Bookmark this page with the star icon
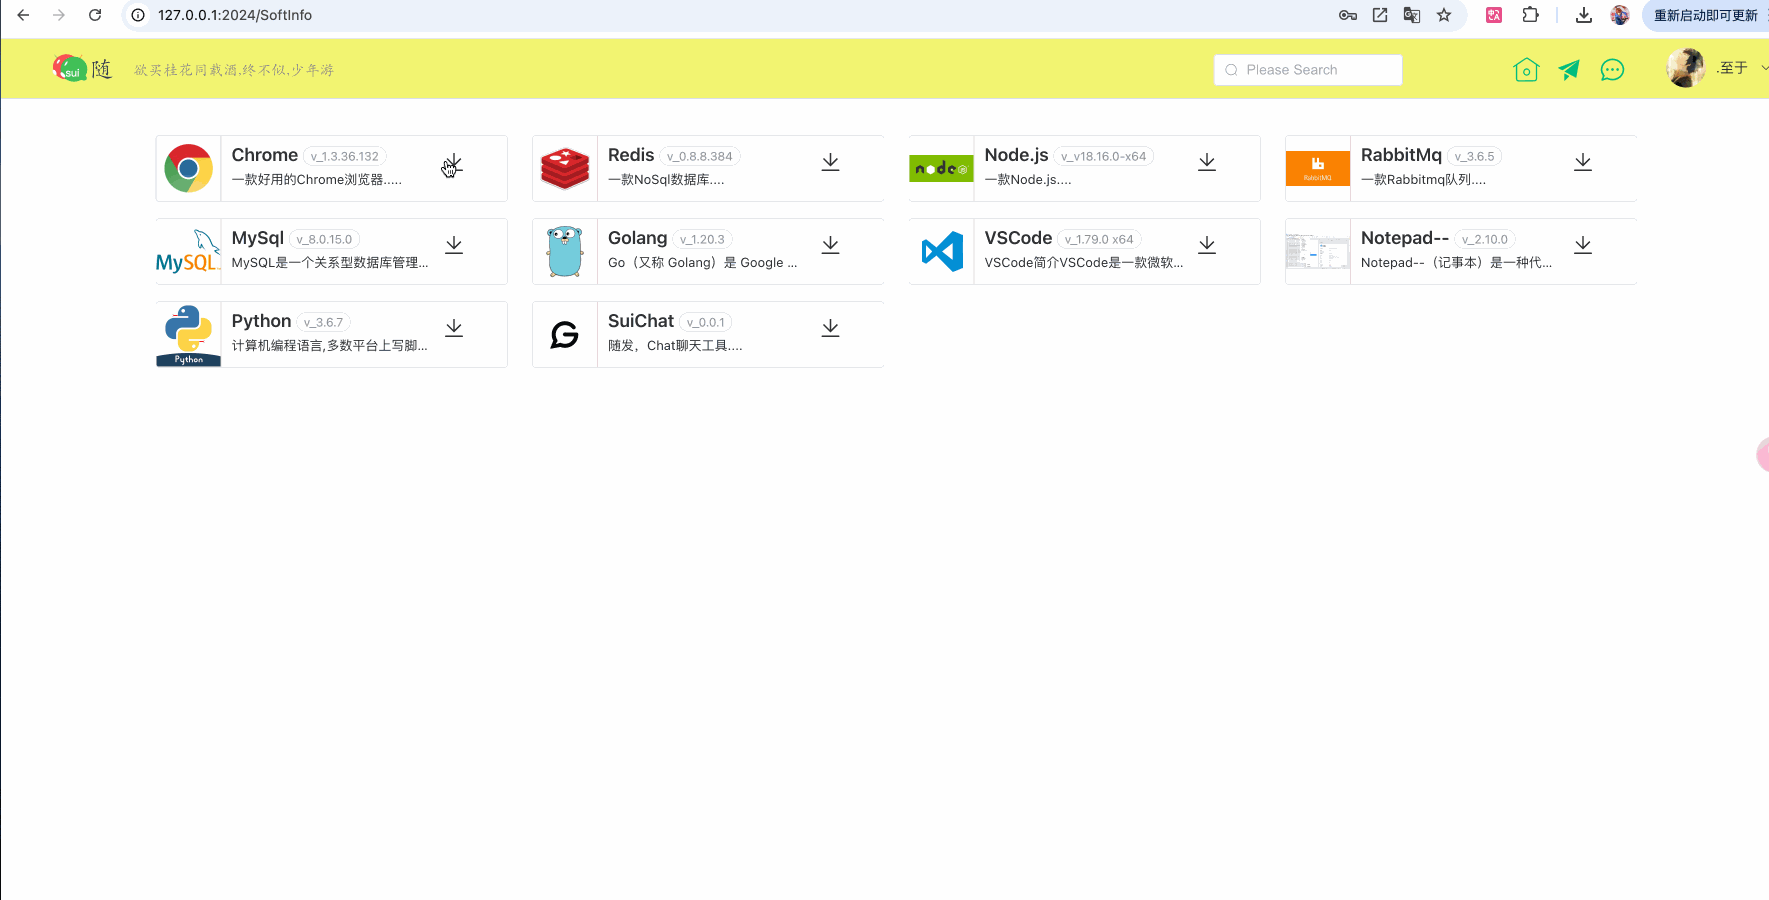1769x900 pixels. click(x=1444, y=15)
